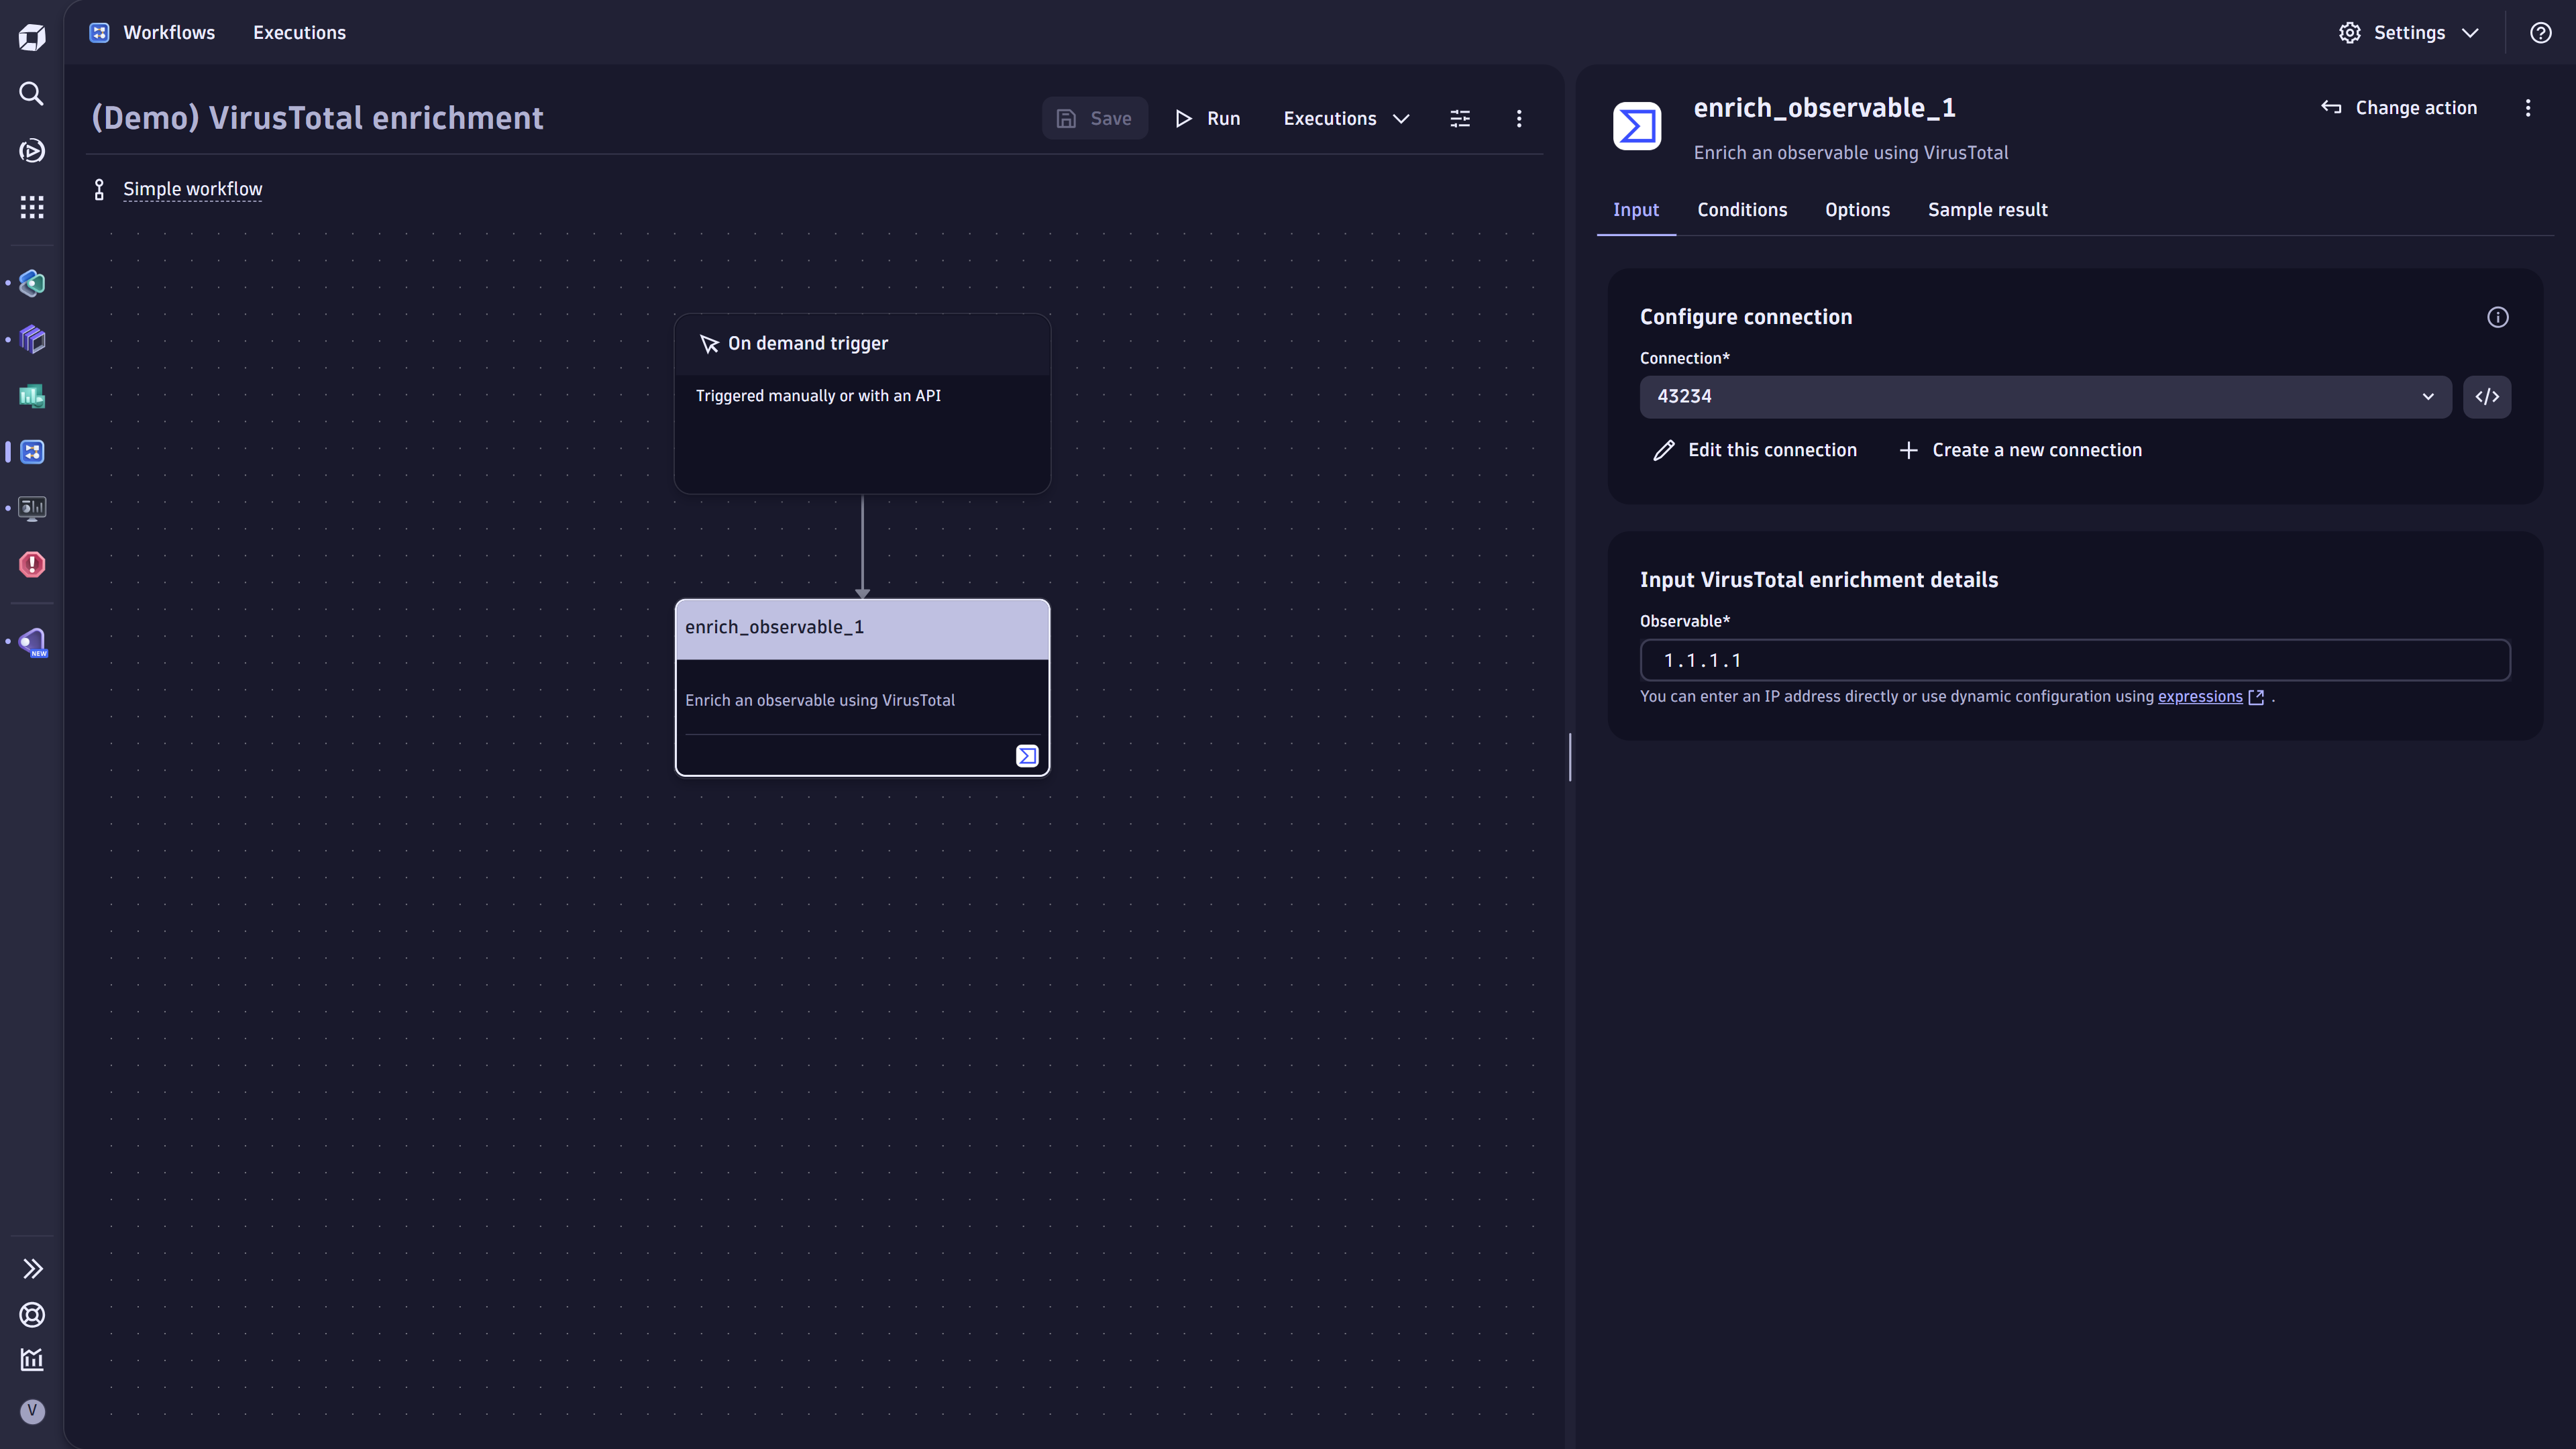
Task: Open the monitor chart app icon in sidebar
Action: pyautogui.click(x=32, y=508)
